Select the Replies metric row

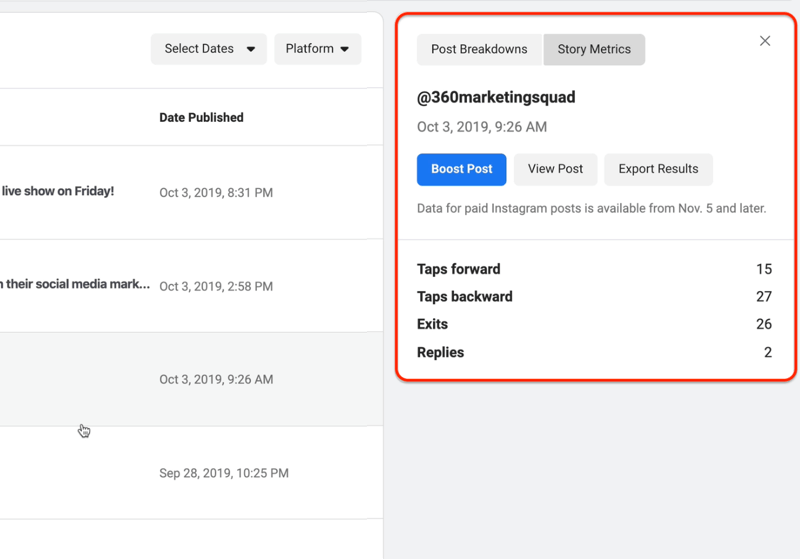(594, 352)
